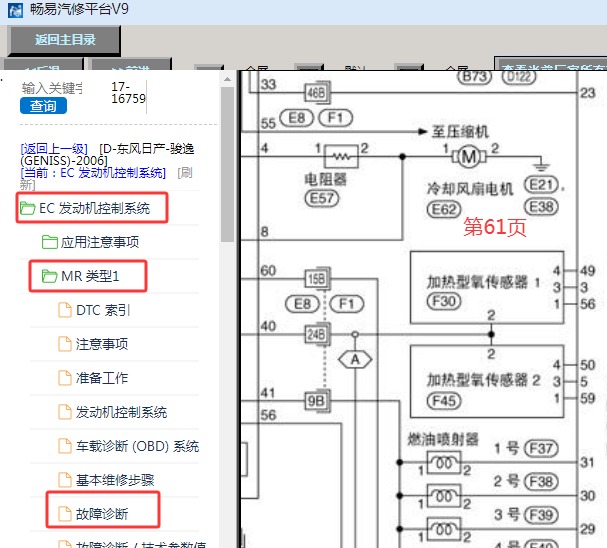Click the 15B connector symbol
607x548 pixels.
317,278
